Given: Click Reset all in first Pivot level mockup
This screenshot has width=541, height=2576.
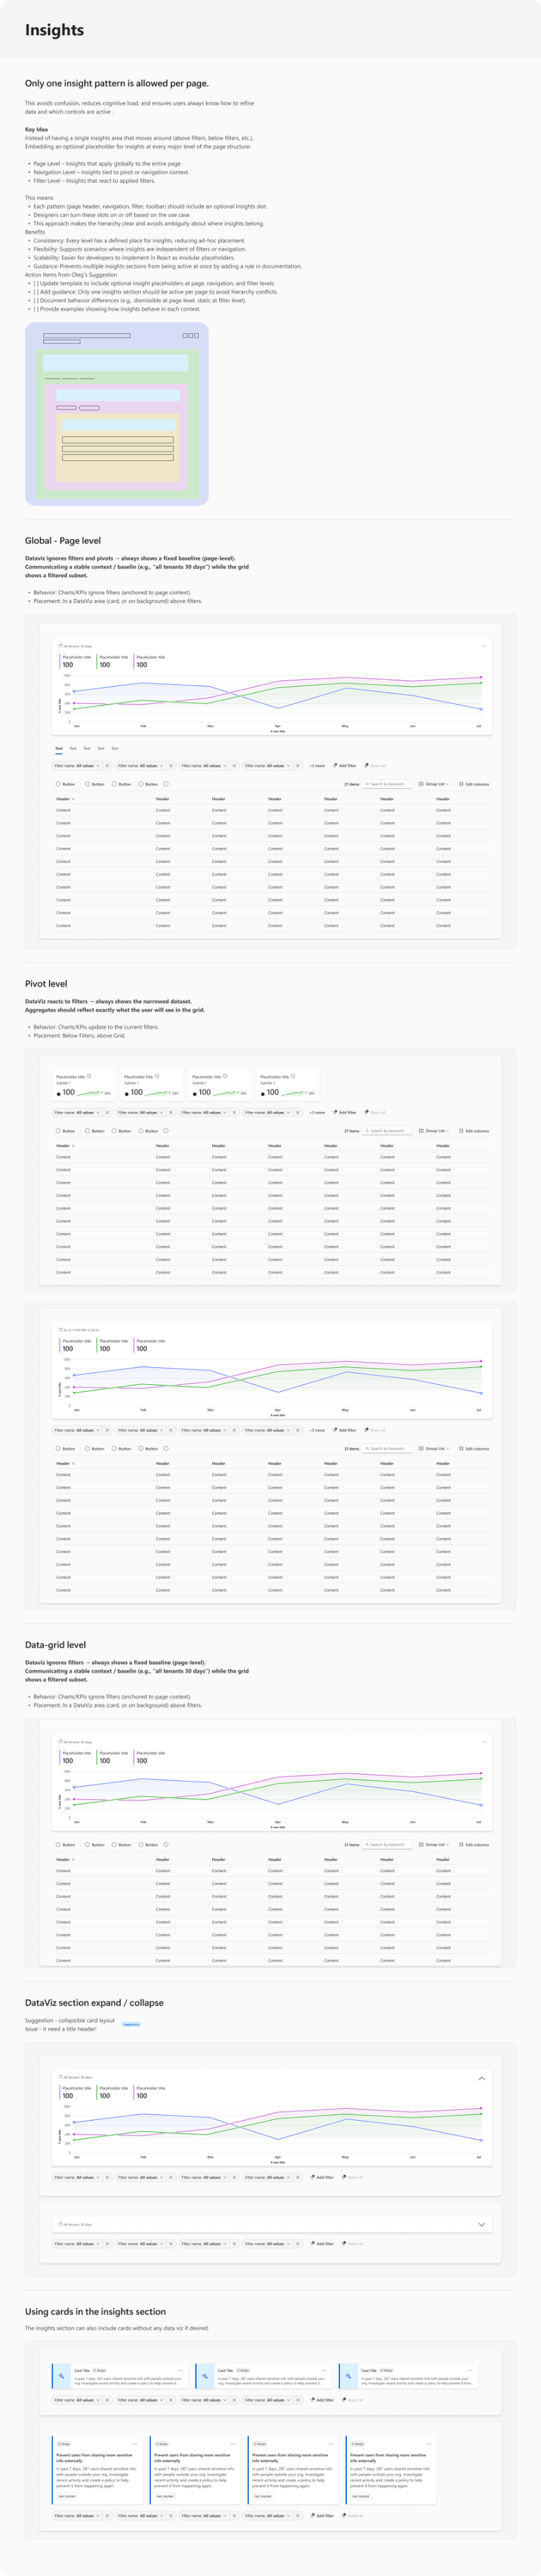Looking at the screenshot, I should [375, 1112].
